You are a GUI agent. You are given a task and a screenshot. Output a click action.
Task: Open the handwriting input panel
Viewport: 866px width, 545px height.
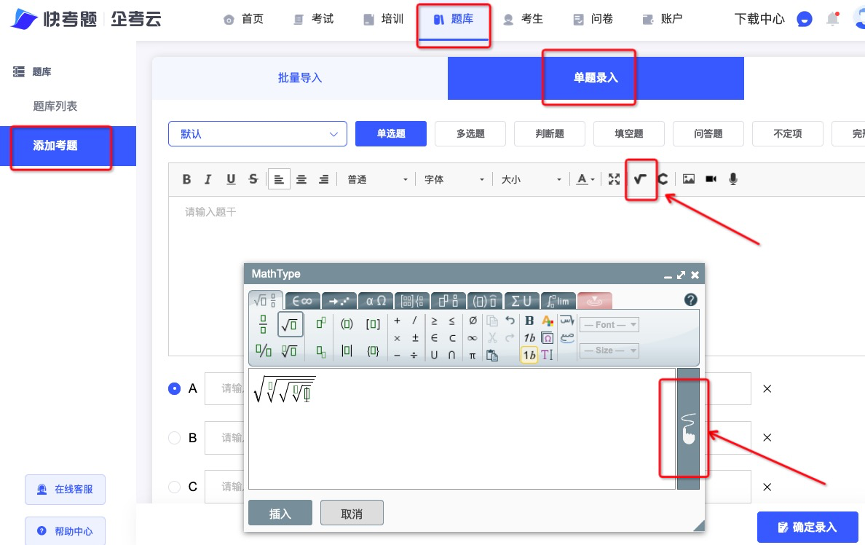tap(688, 428)
